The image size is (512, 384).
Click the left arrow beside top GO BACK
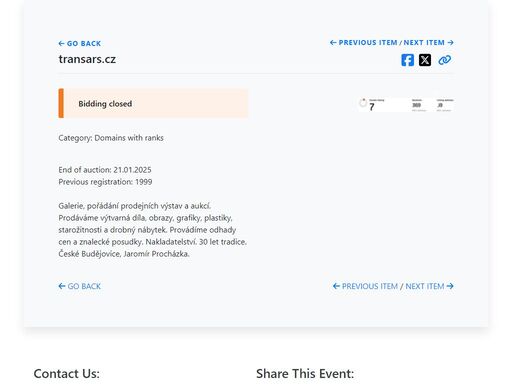click(x=61, y=43)
